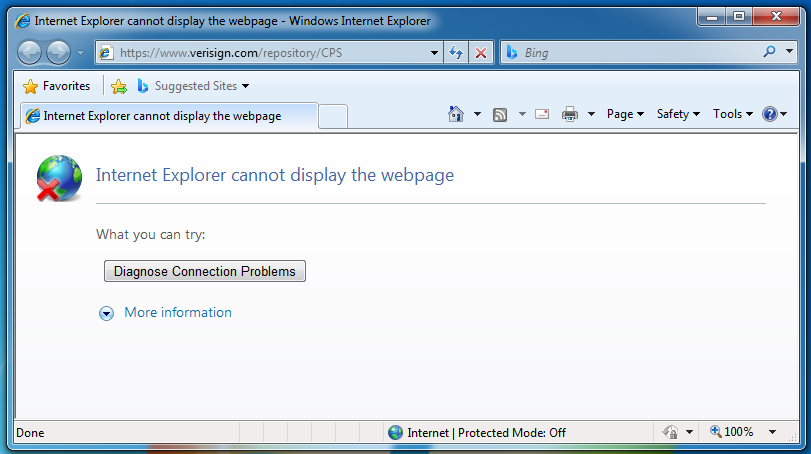Click the Back navigation arrow

(30, 53)
